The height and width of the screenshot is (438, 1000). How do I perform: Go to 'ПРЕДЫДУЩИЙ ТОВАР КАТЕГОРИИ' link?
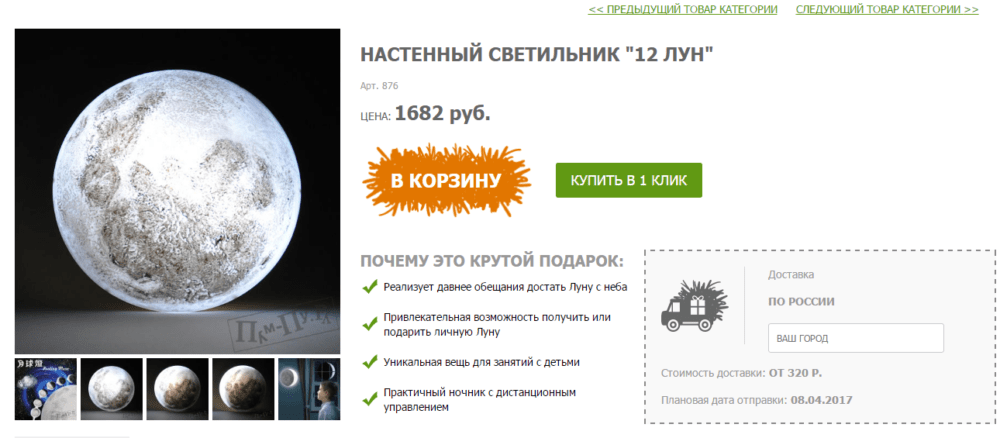(682, 10)
